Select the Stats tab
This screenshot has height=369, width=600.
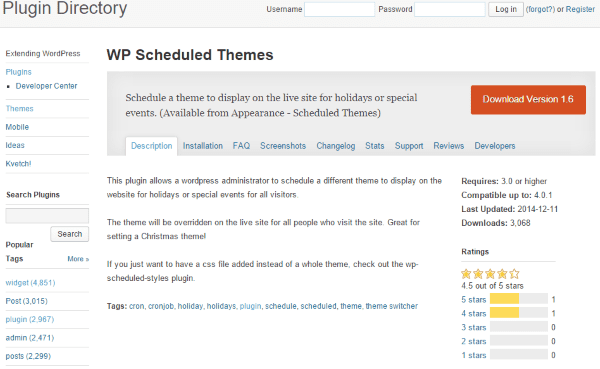pos(375,146)
